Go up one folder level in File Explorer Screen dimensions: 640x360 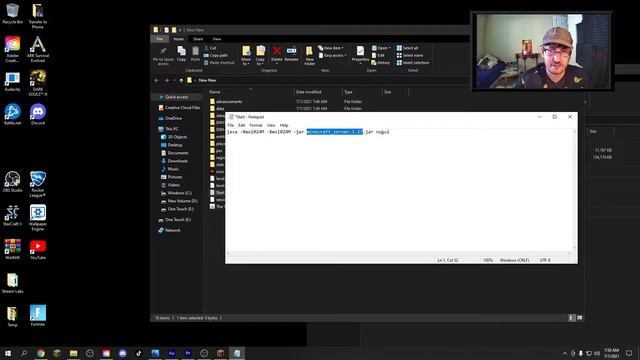(181, 80)
